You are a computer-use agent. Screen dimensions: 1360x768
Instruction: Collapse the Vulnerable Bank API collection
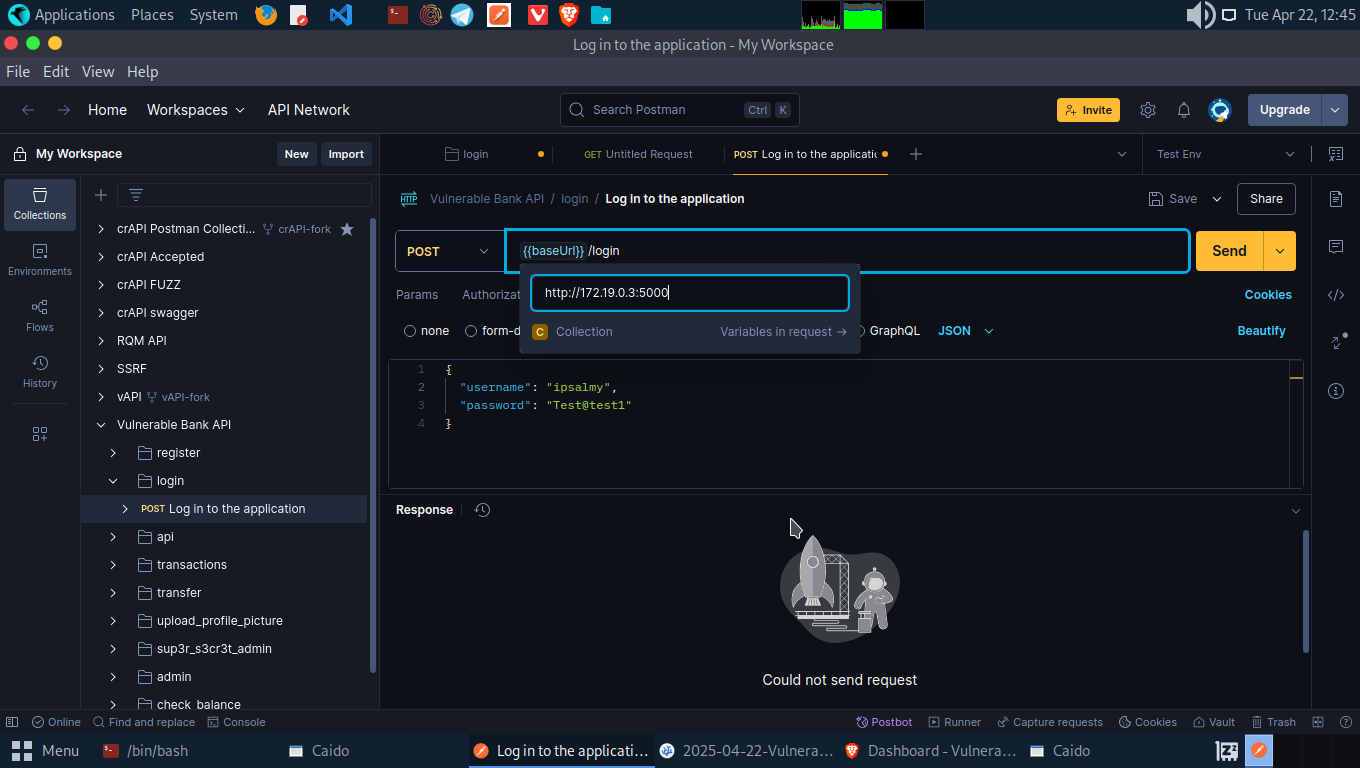click(x=101, y=425)
